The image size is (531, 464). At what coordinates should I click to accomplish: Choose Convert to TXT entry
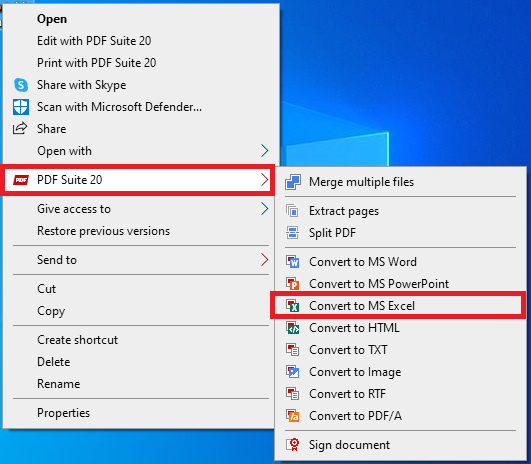tap(348, 350)
